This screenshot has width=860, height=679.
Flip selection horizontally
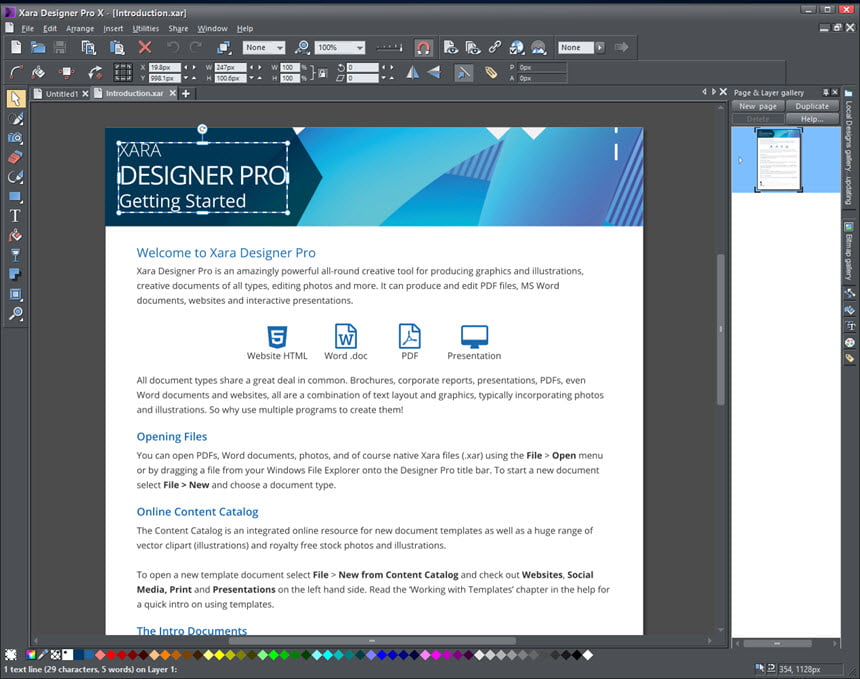click(412, 72)
